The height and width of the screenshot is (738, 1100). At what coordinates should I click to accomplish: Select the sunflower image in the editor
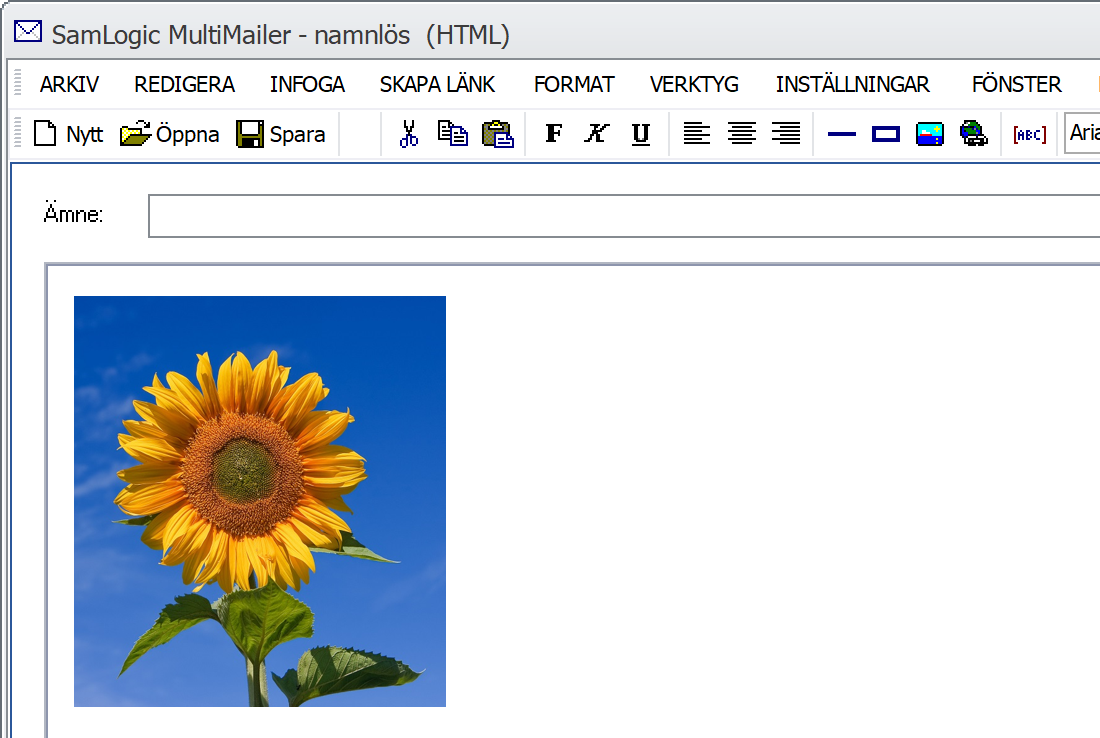pyautogui.click(x=260, y=501)
